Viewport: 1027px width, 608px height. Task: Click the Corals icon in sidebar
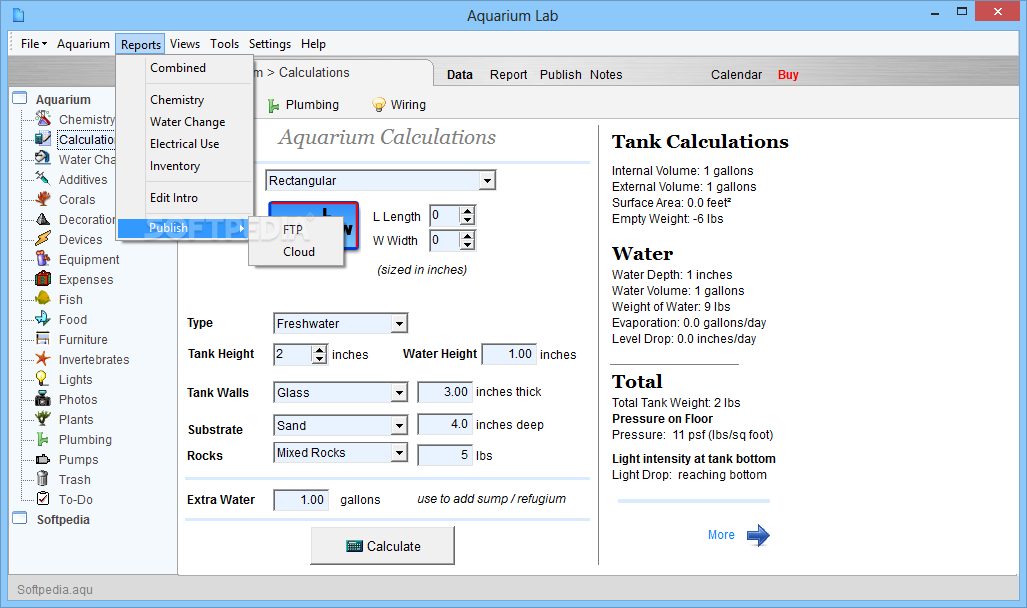(x=43, y=199)
